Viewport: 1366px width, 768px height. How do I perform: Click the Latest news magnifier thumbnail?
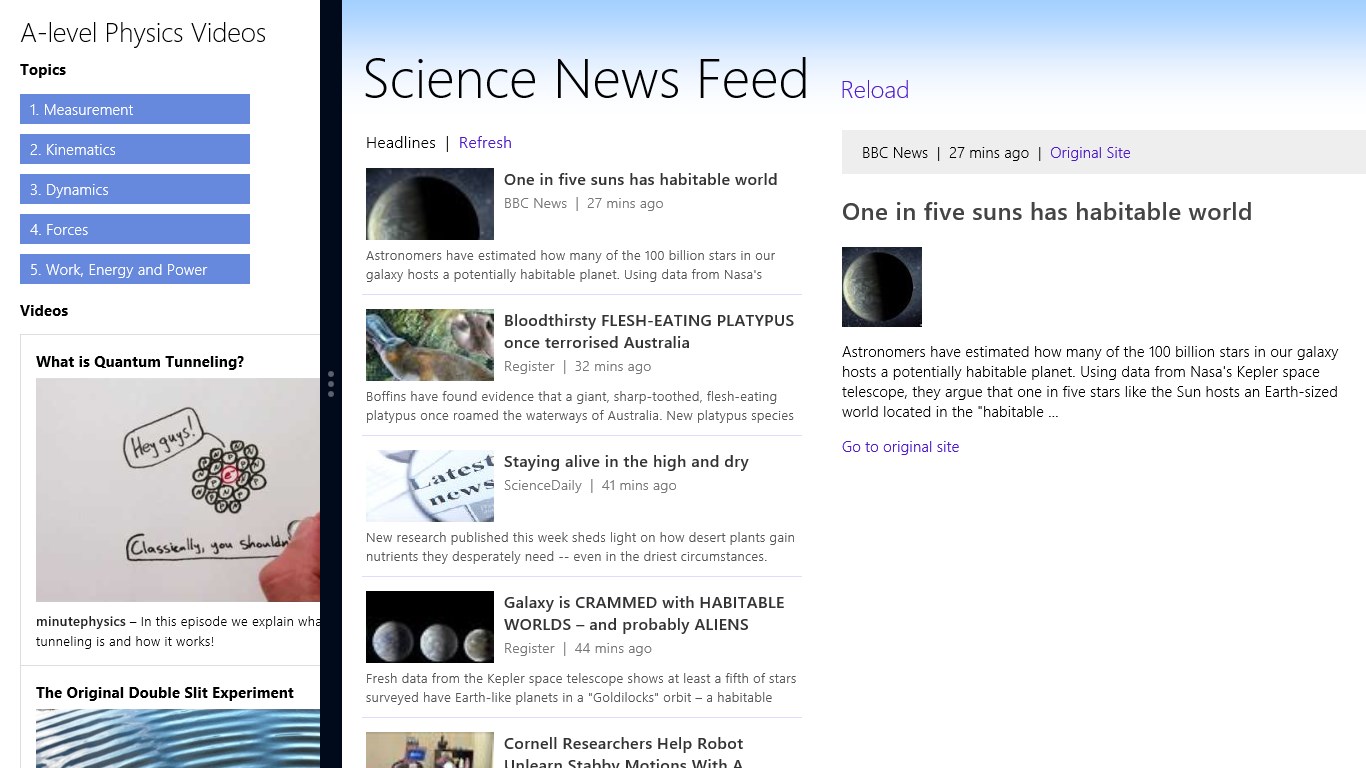[x=430, y=486]
